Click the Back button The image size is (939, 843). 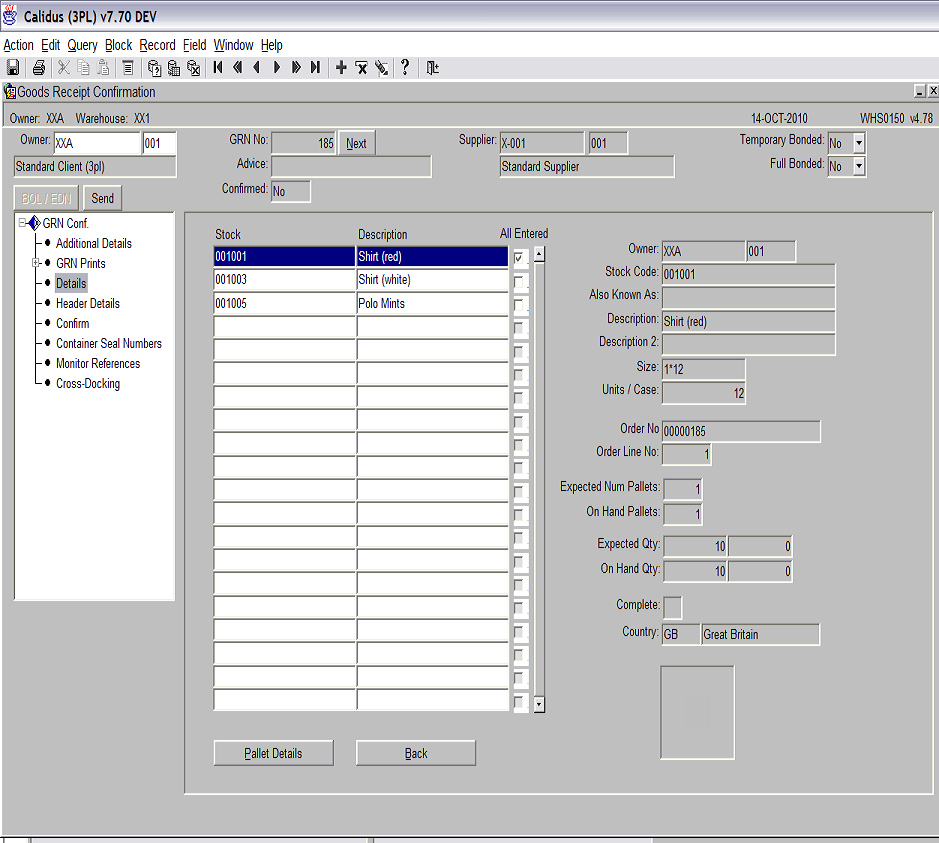click(416, 753)
